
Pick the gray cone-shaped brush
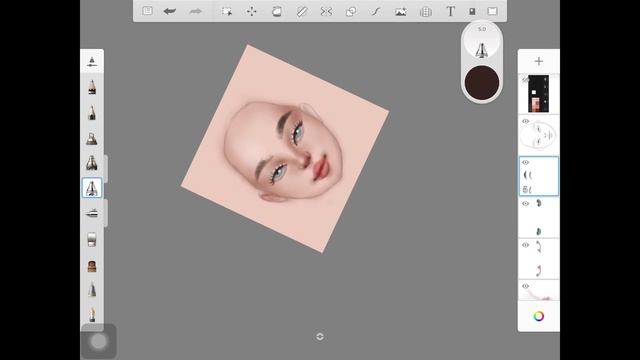[92, 290]
